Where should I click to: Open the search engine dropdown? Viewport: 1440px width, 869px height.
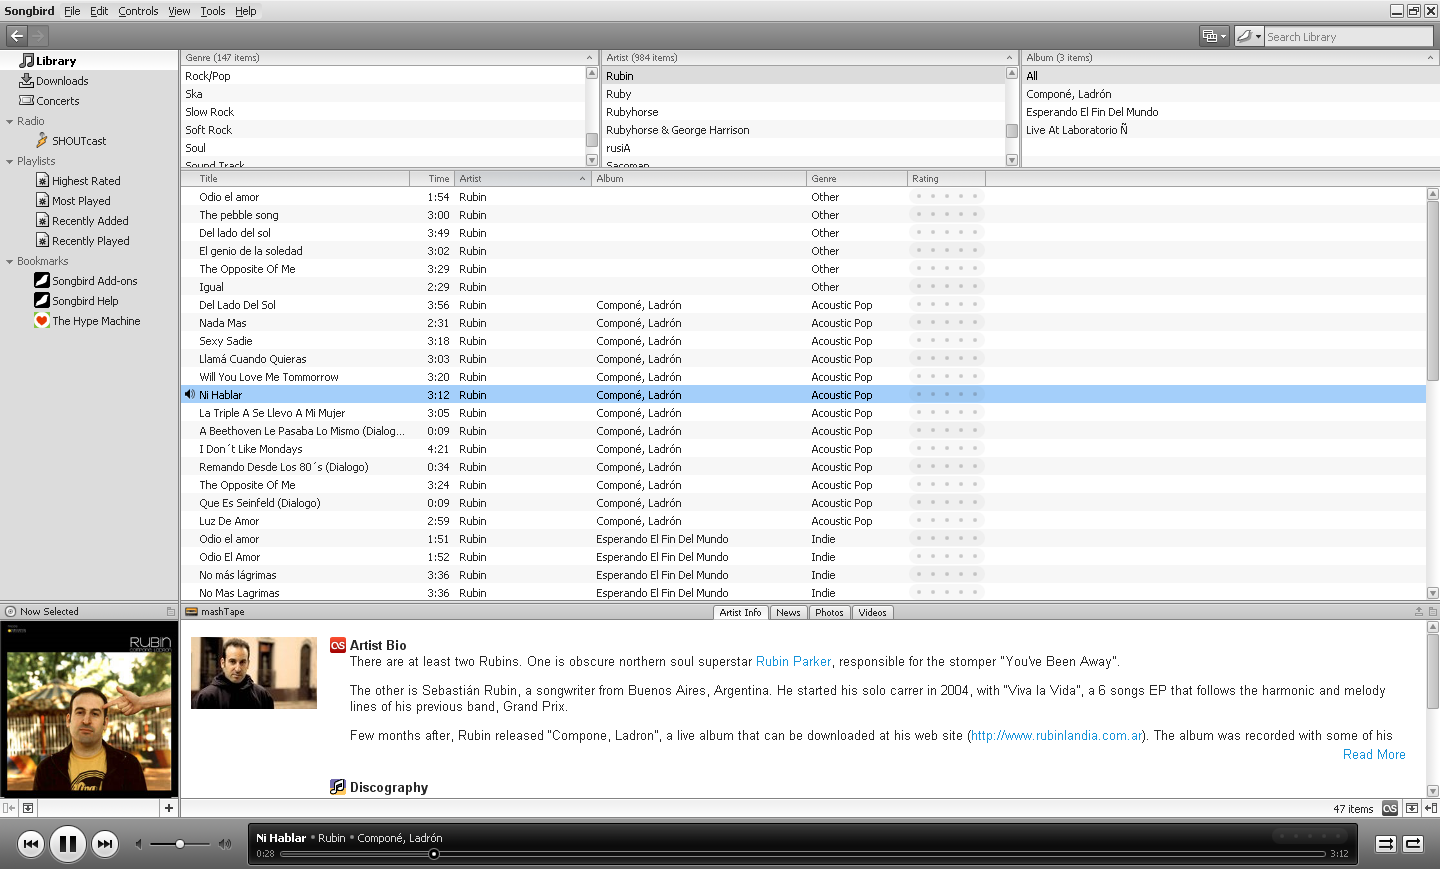tap(1249, 36)
